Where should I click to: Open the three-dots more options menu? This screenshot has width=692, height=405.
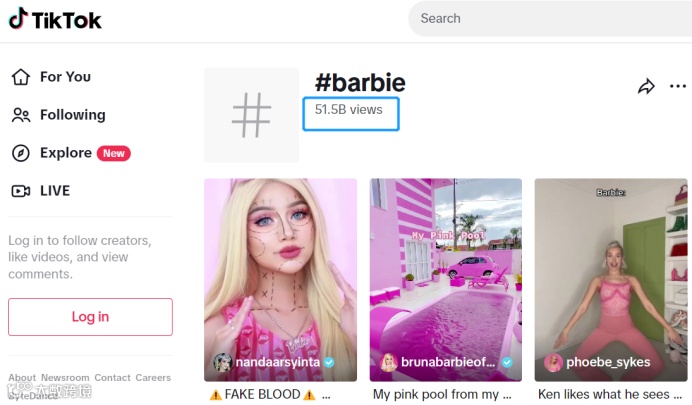678,86
